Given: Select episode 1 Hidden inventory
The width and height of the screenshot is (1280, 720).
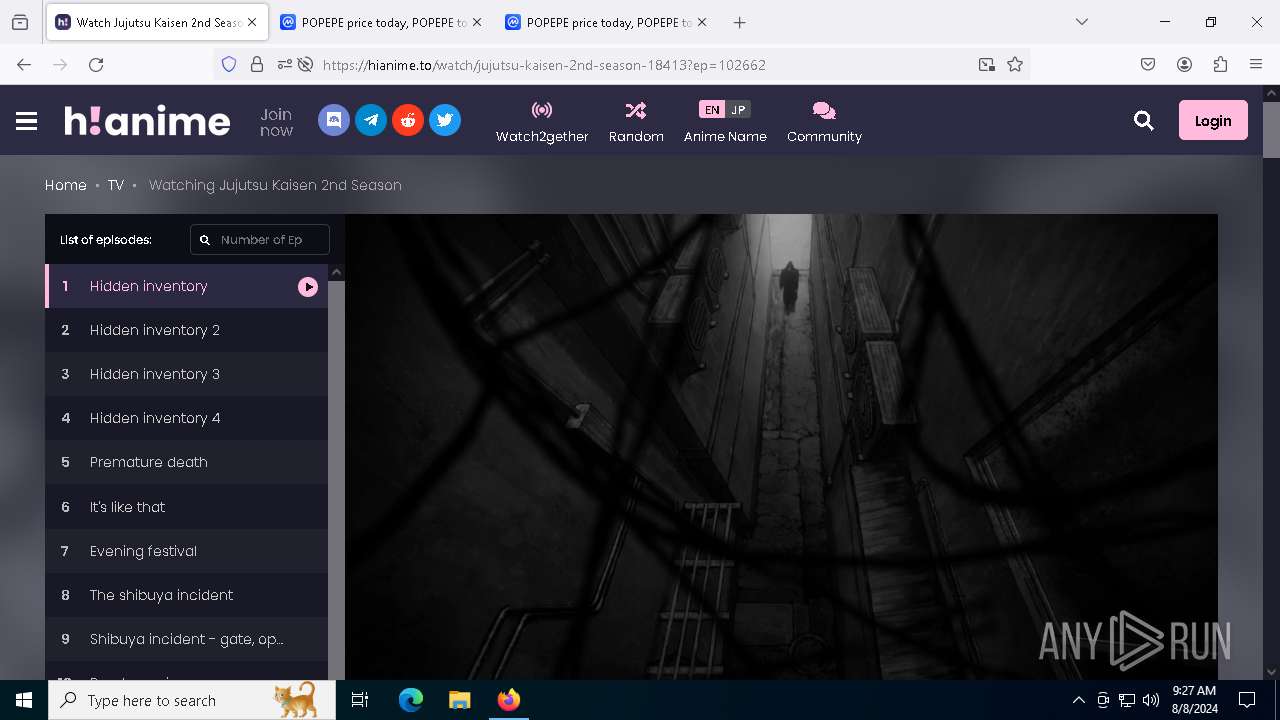Looking at the screenshot, I should point(186,286).
